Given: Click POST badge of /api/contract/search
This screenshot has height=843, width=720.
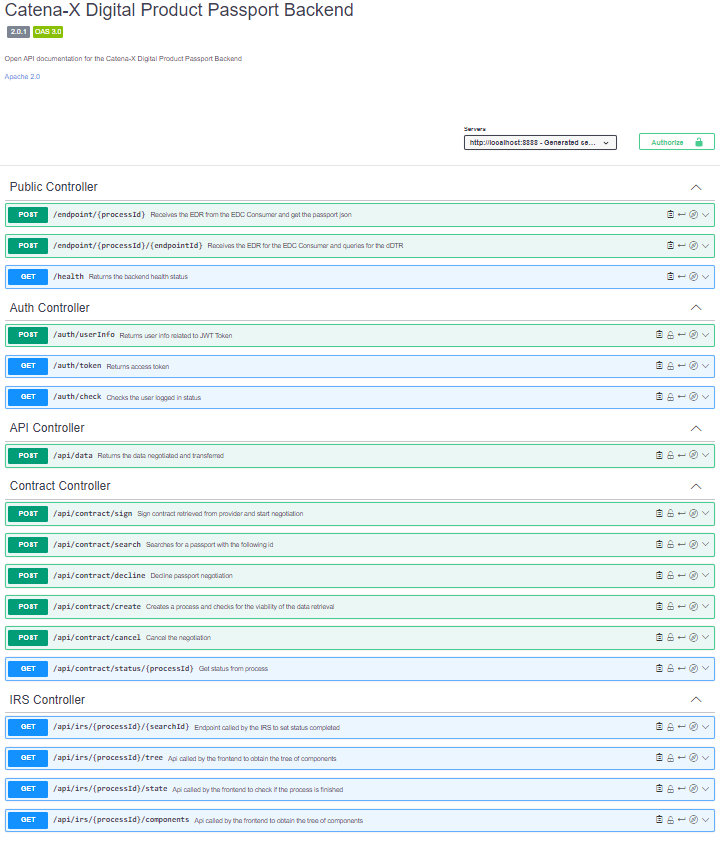Looking at the screenshot, I should pos(28,544).
